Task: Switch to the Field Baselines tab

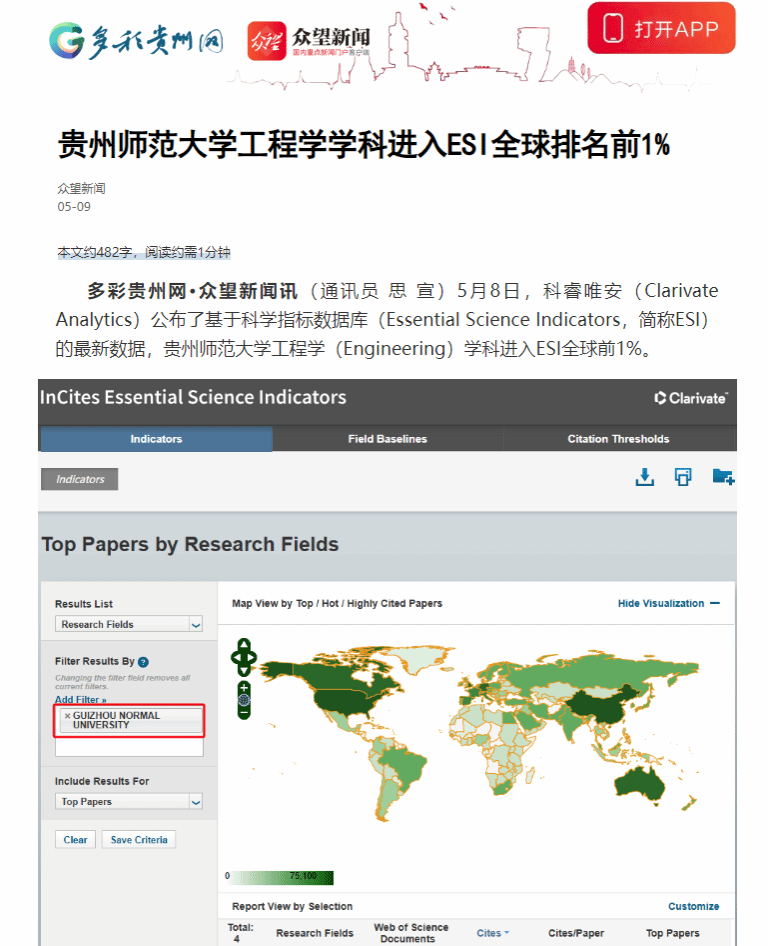Action: [x=387, y=439]
